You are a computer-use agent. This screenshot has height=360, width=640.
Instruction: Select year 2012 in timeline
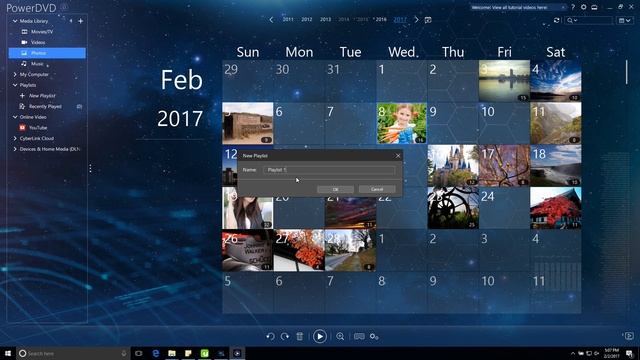click(x=307, y=20)
